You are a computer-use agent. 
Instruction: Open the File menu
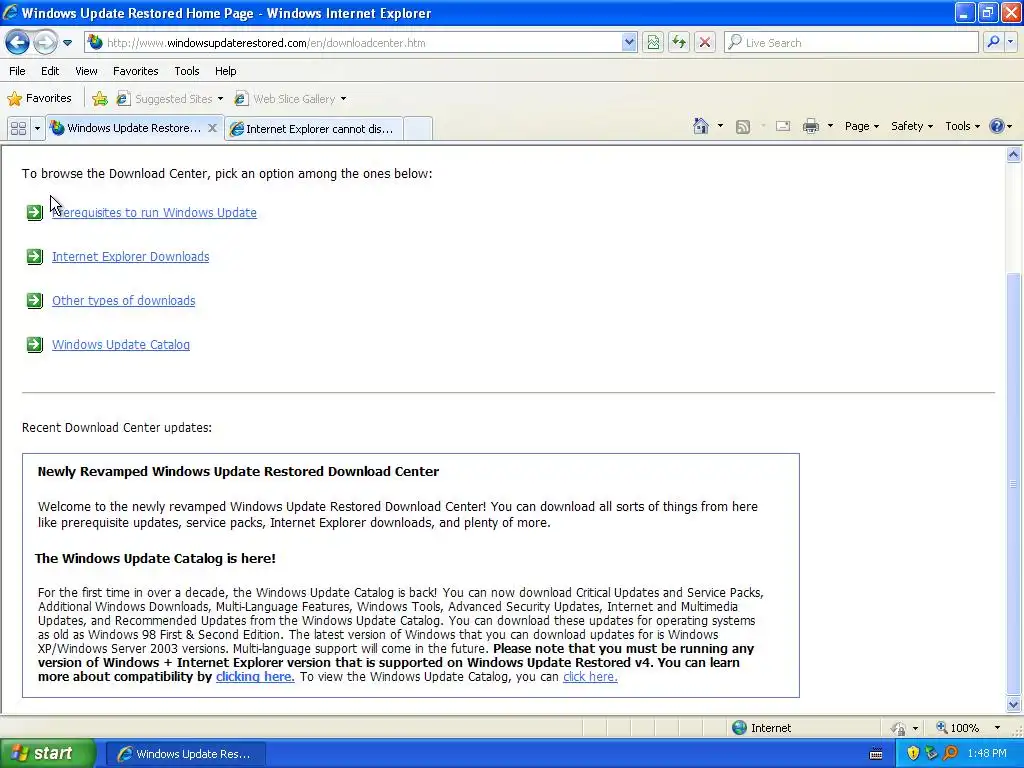click(18, 71)
